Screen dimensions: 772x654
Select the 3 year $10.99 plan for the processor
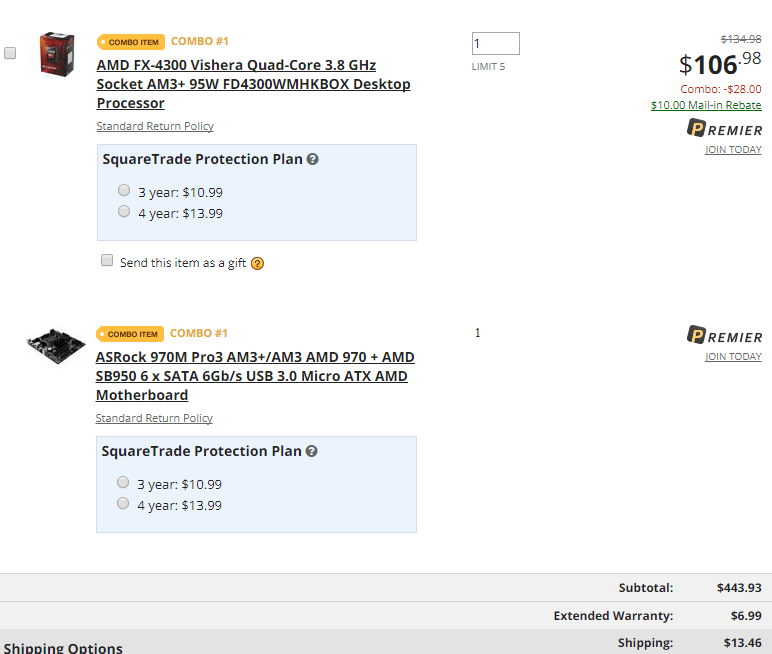tap(124, 190)
